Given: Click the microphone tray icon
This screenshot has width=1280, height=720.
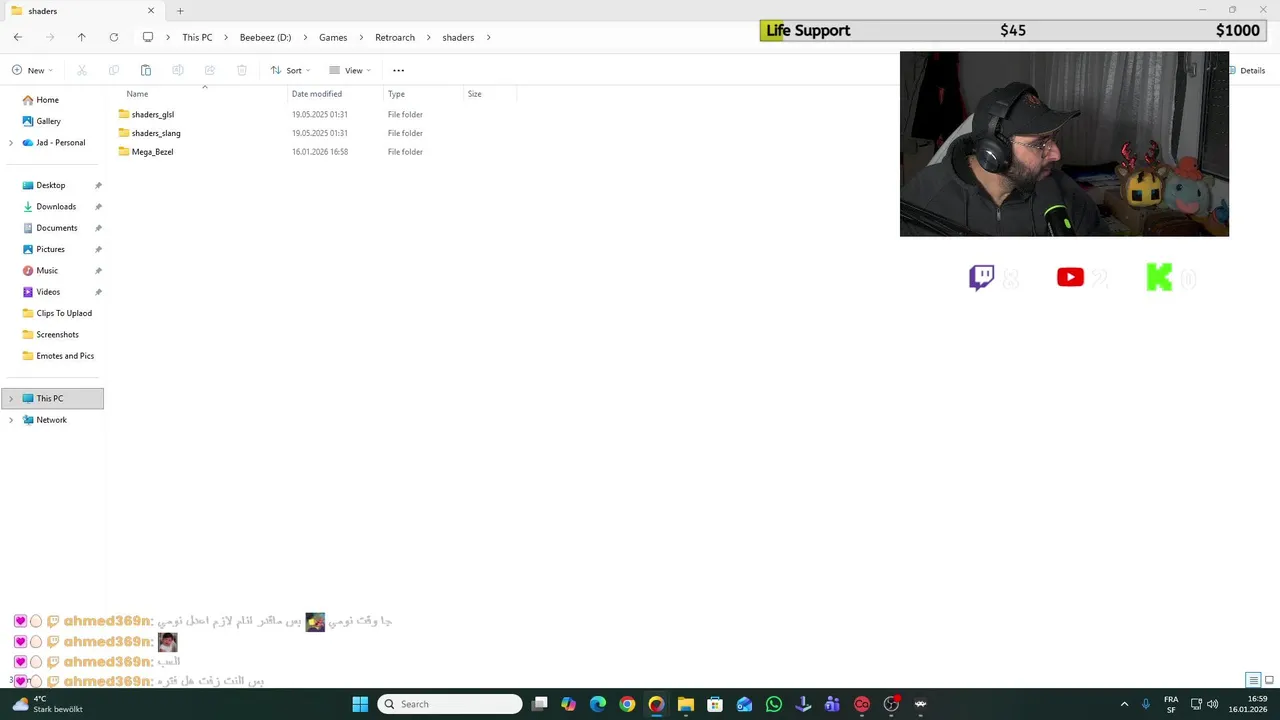Looking at the screenshot, I should [x=1146, y=704].
